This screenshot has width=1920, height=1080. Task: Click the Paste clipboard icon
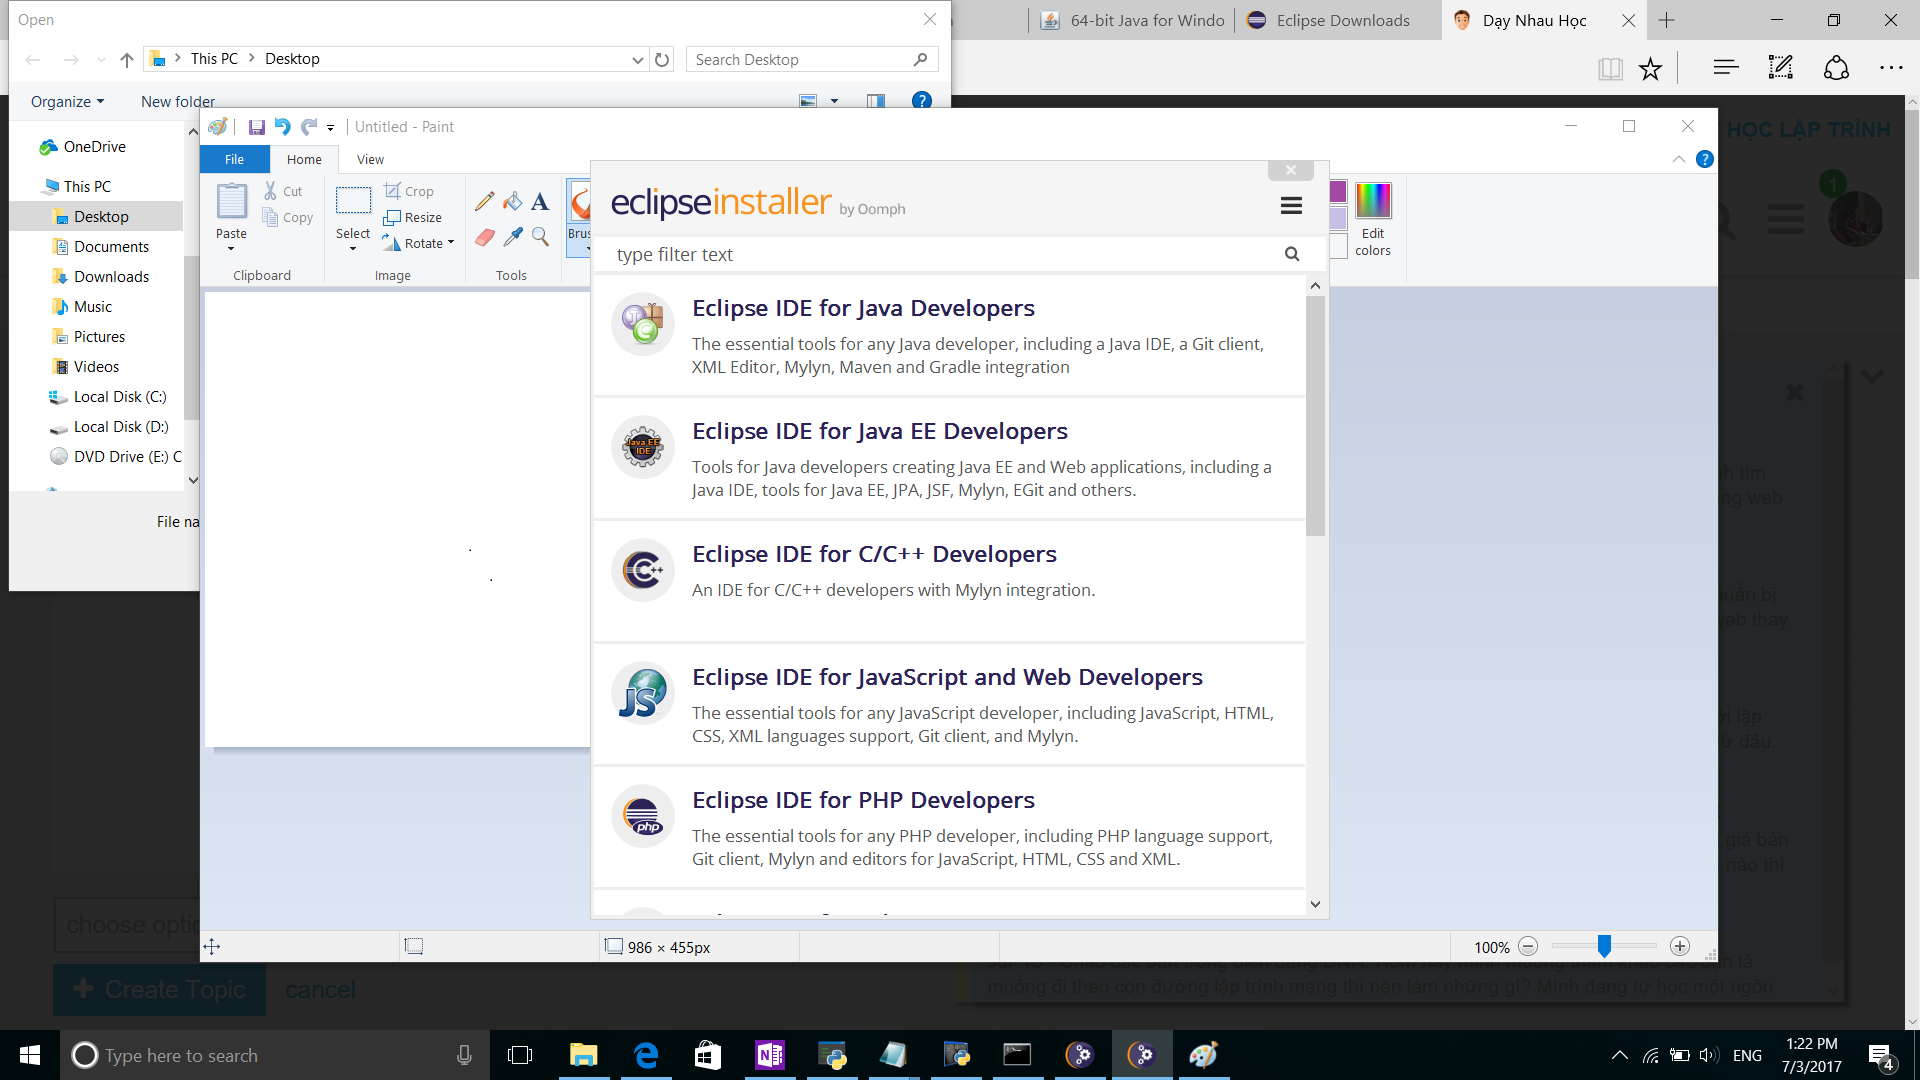(232, 201)
